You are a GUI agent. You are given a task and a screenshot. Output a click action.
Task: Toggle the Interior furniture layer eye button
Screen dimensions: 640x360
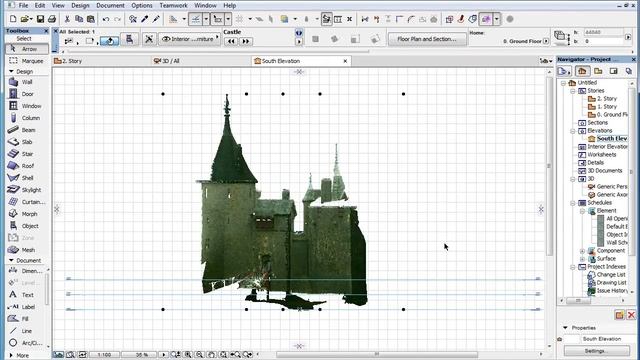(x=189, y=39)
